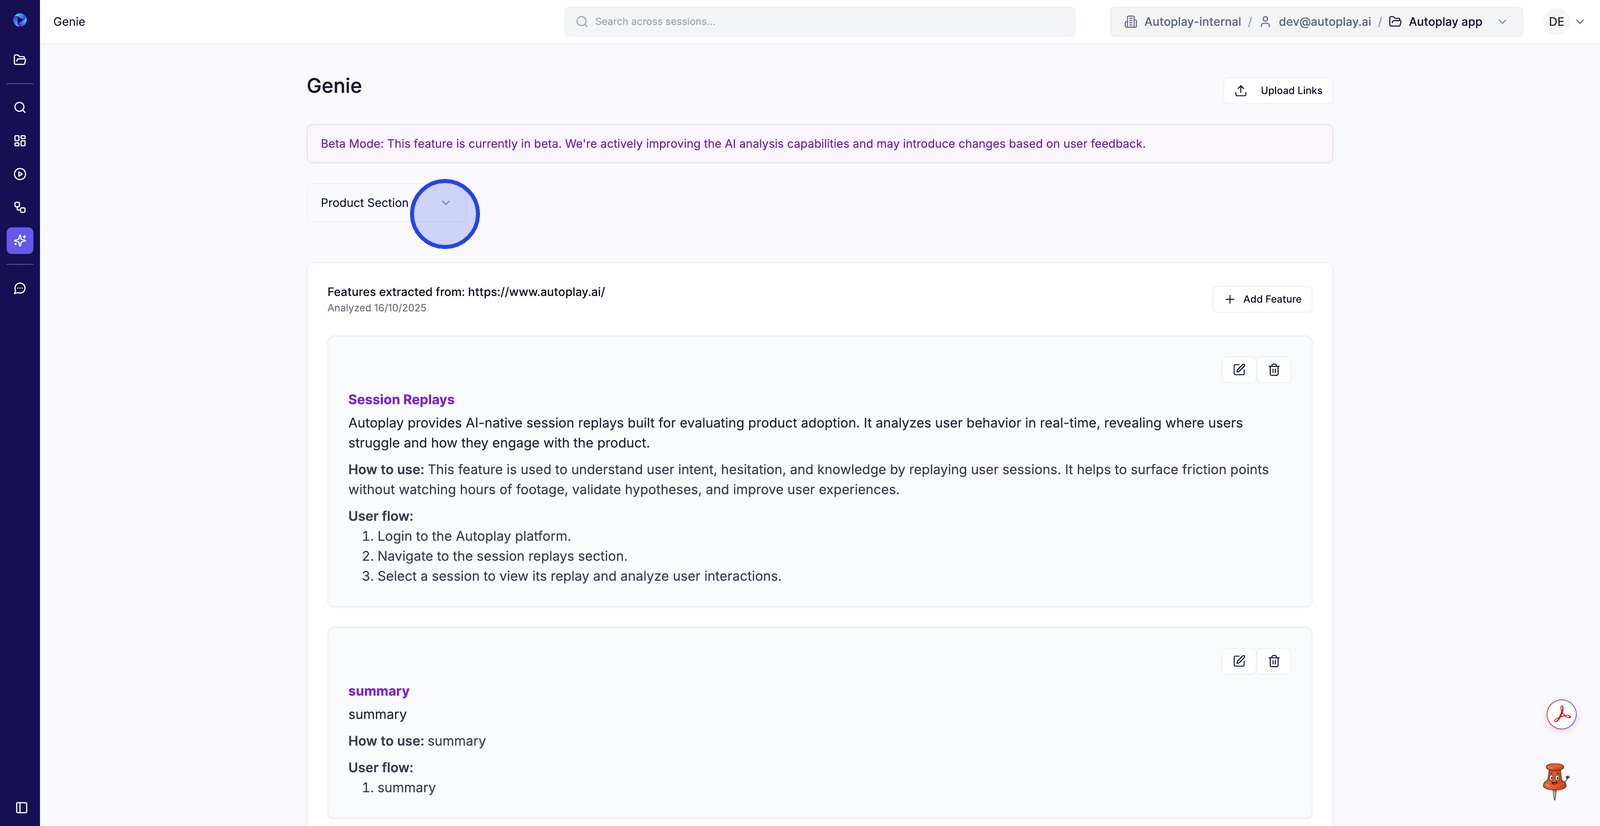Image resolution: width=1600 pixels, height=826 pixels.
Task: Open the connected-nodes flows sidebar item
Action: (20, 208)
